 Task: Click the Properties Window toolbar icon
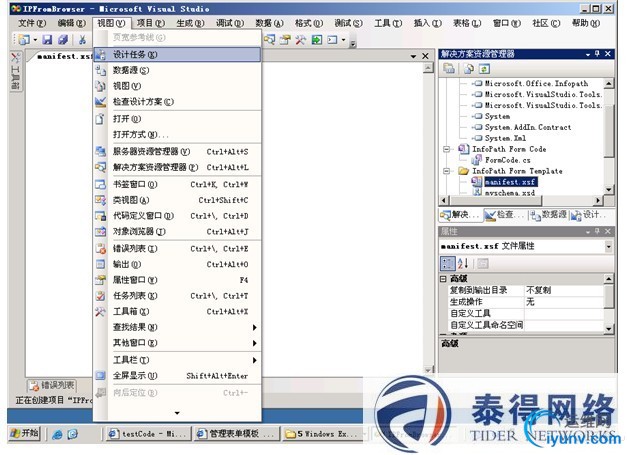tap(285, 40)
